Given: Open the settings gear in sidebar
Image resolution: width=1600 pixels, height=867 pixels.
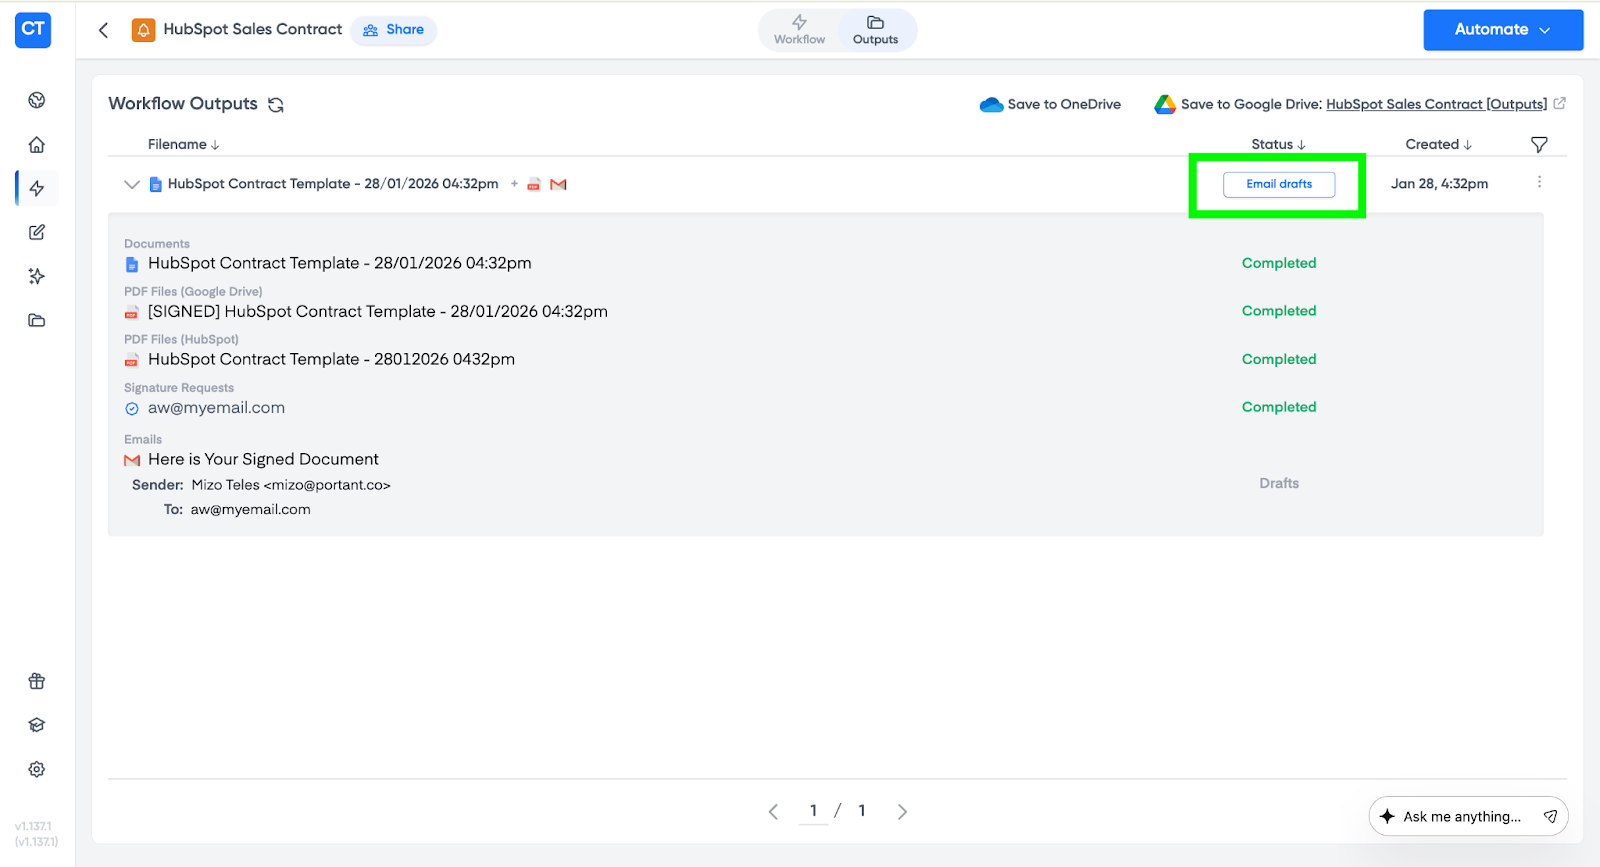Looking at the screenshot, I should coord(37,769).
